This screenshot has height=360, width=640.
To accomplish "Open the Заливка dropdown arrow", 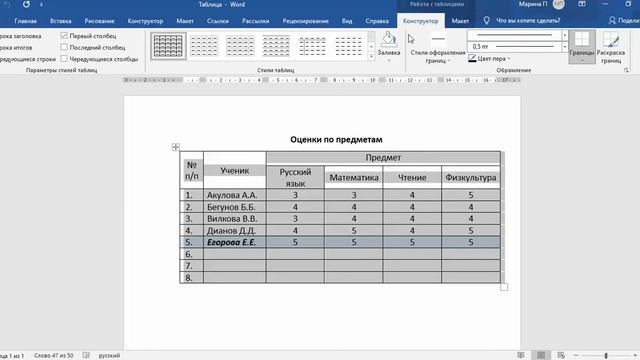I will (389, 60).
